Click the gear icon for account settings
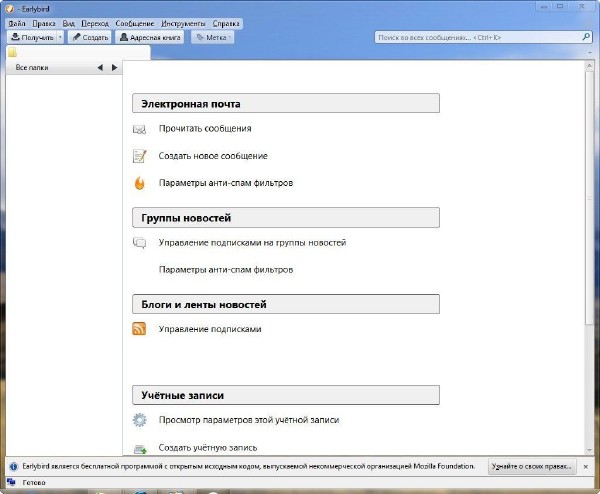Screen dimensions: 600x494 coord(140,420)
